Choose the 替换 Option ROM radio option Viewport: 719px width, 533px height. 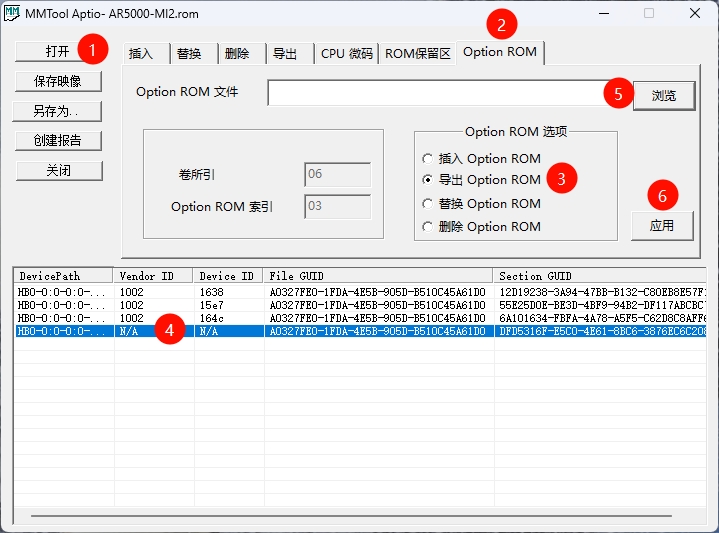pos(428,204)
